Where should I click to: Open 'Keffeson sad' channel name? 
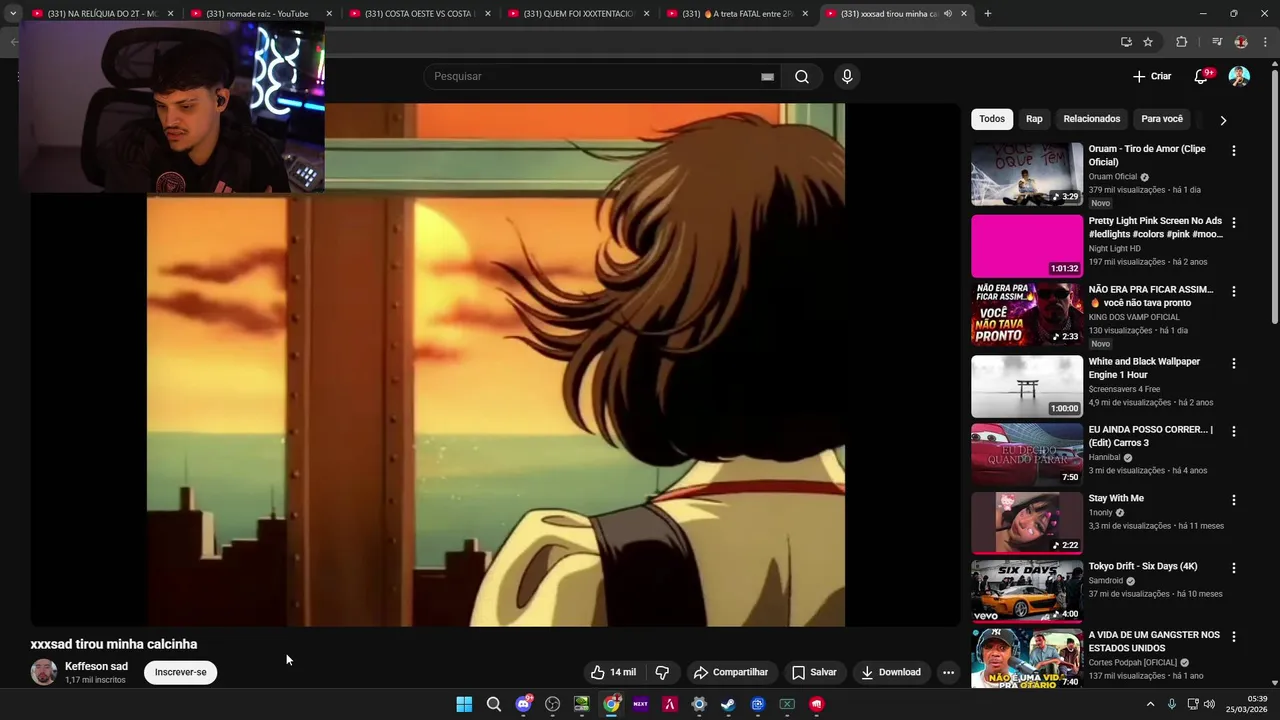(x=96, y=666)
